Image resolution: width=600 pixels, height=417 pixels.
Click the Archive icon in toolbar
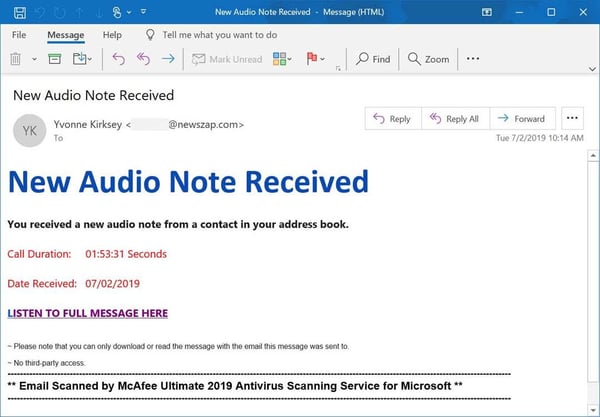point(54,59)
